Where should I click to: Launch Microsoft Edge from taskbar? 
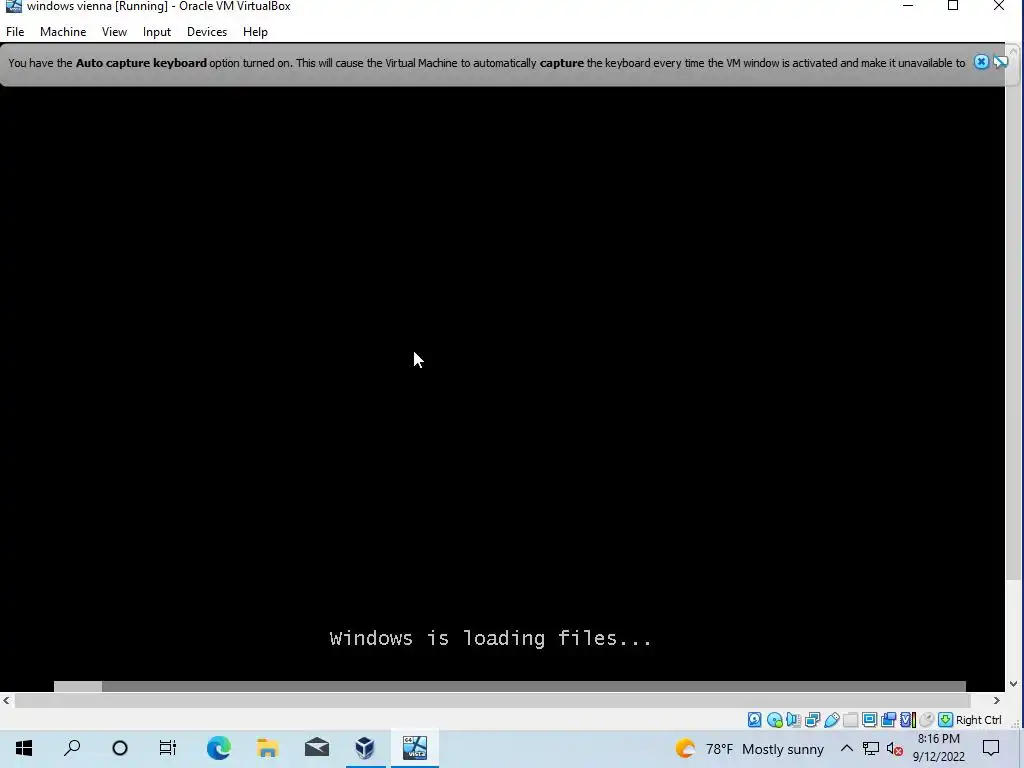click(x=219, y=748)
